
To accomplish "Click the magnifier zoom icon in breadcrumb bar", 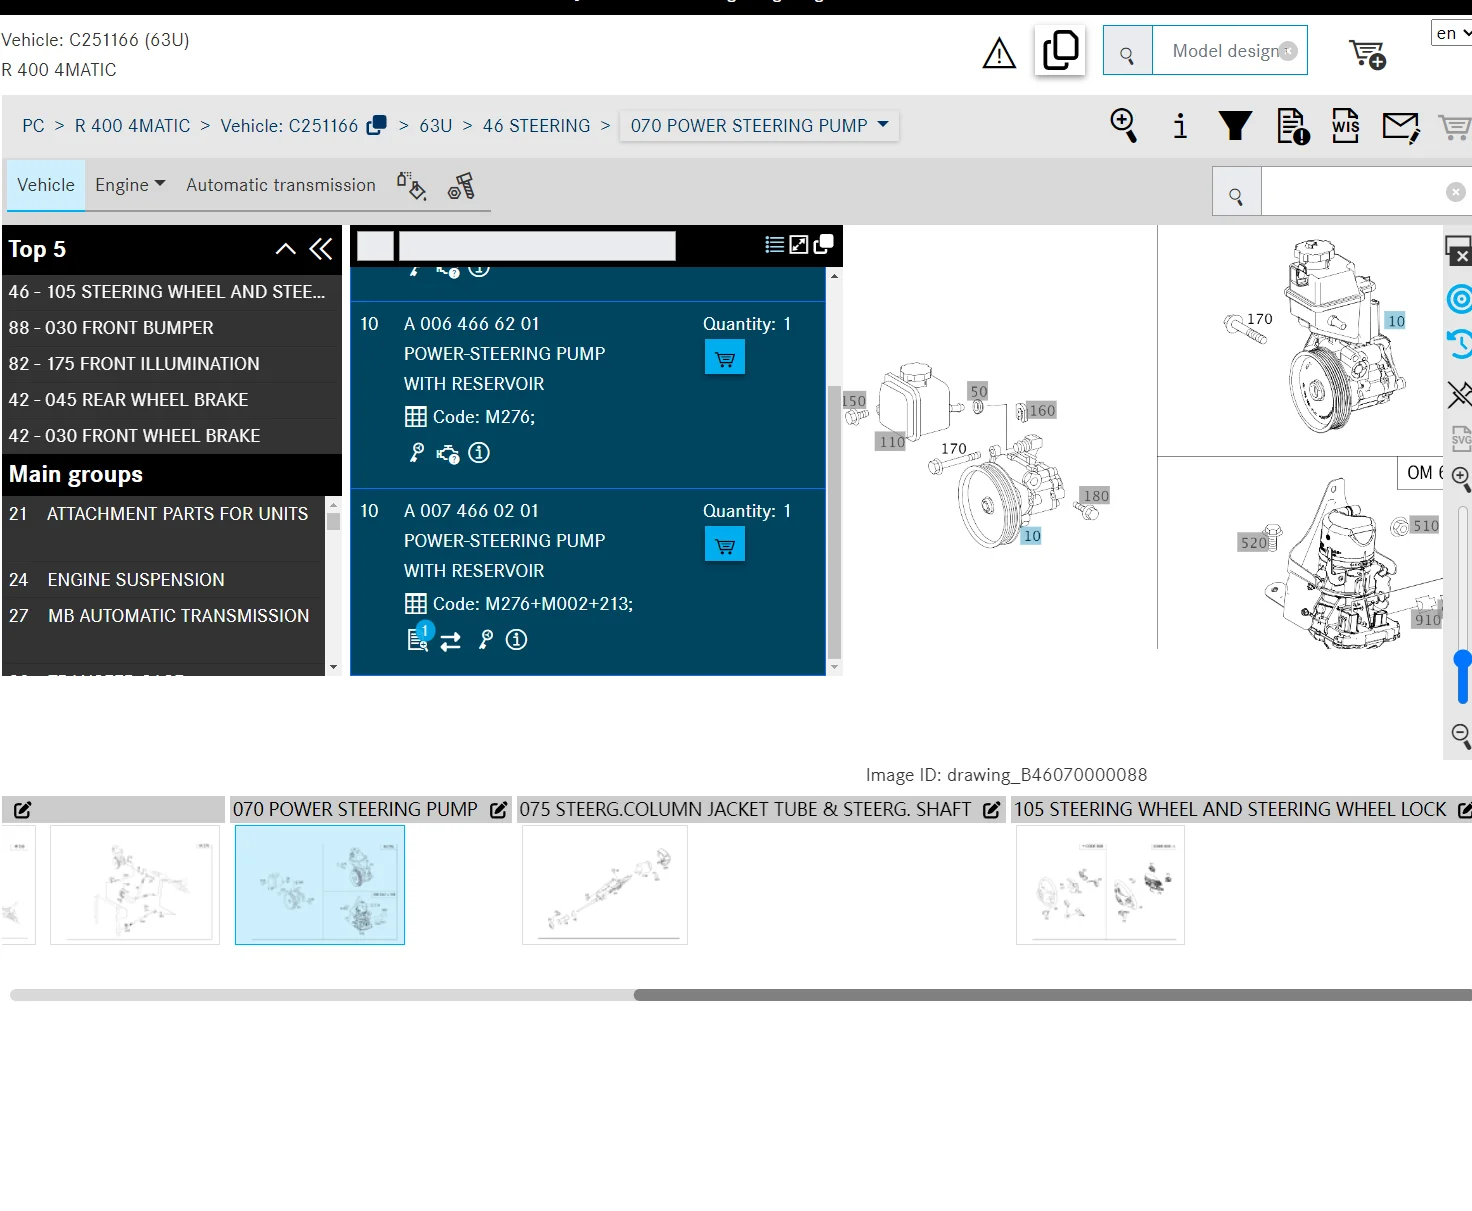I will point(1124,126).
